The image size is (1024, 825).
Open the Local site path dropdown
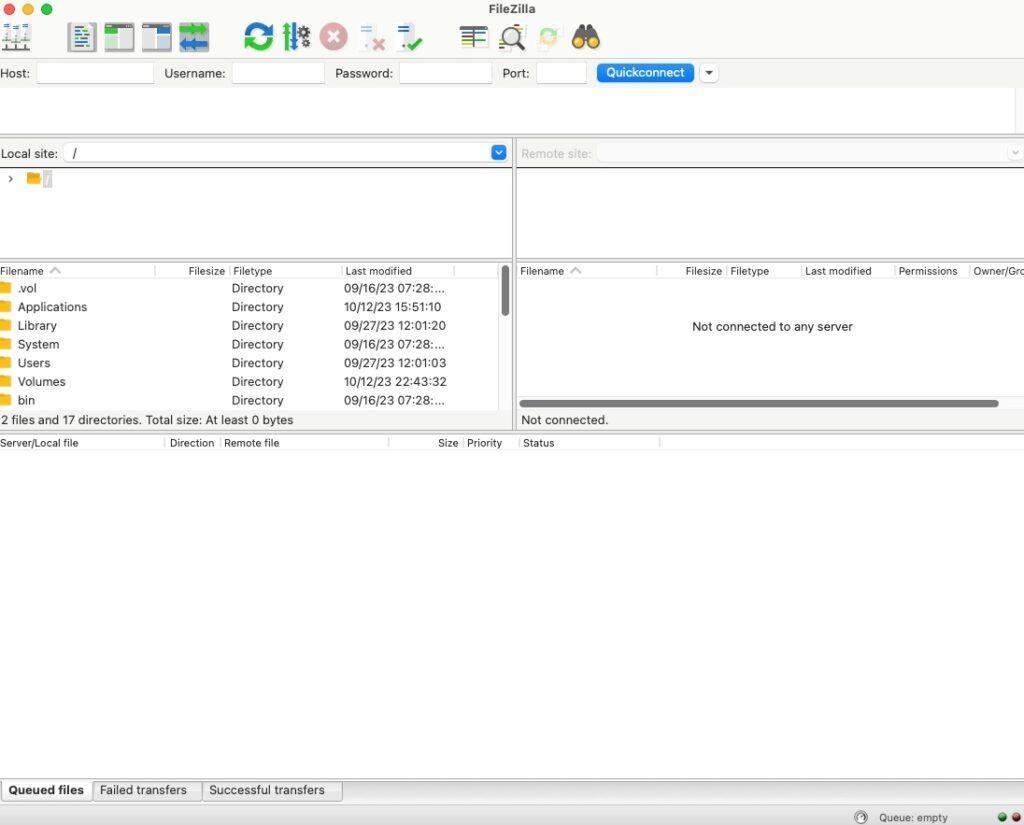tap(499, 153)
